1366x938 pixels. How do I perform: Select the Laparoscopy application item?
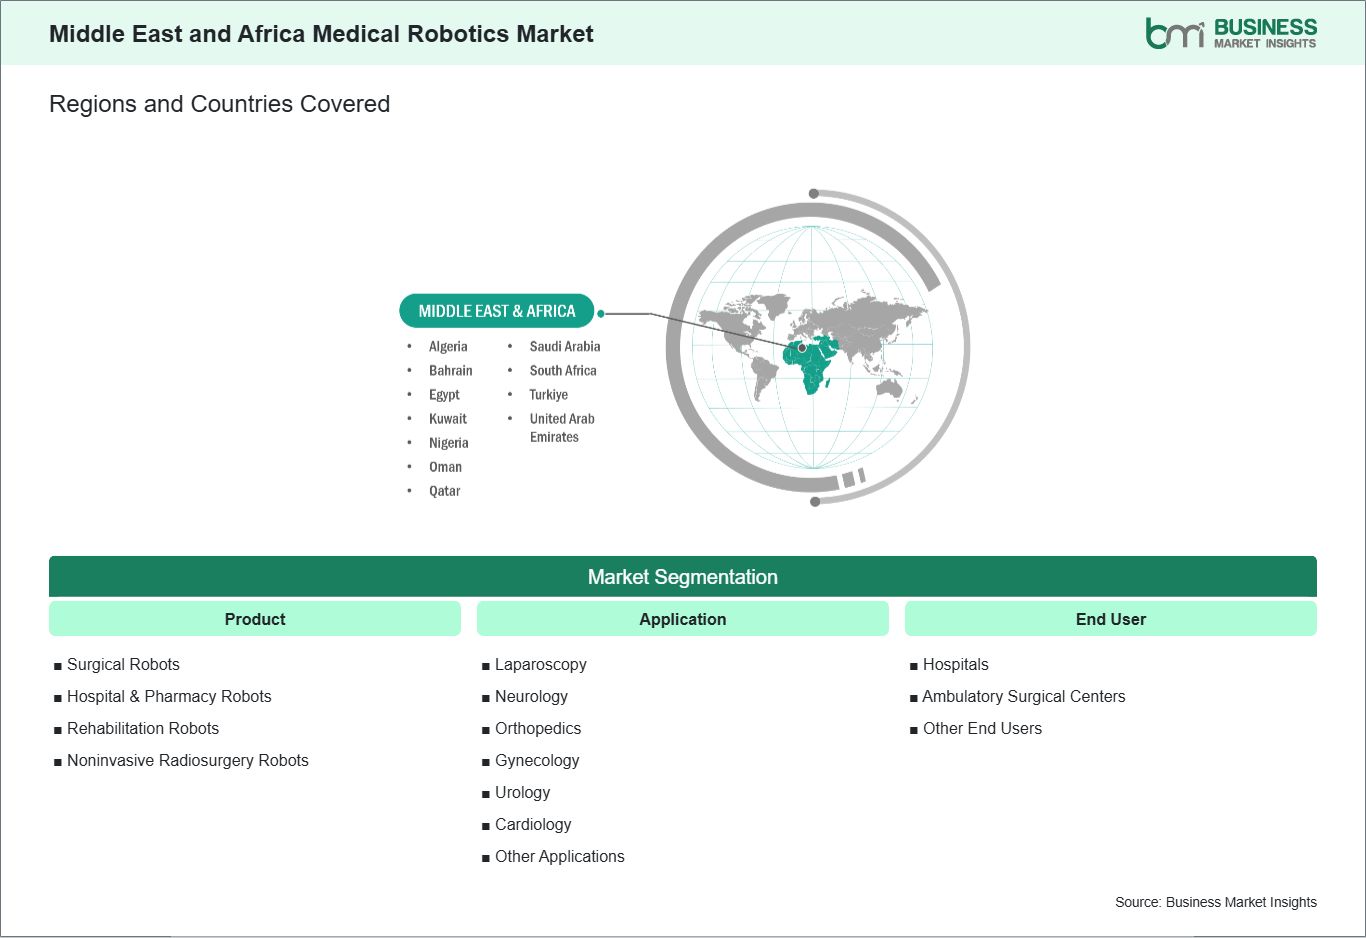coord(541,665)
